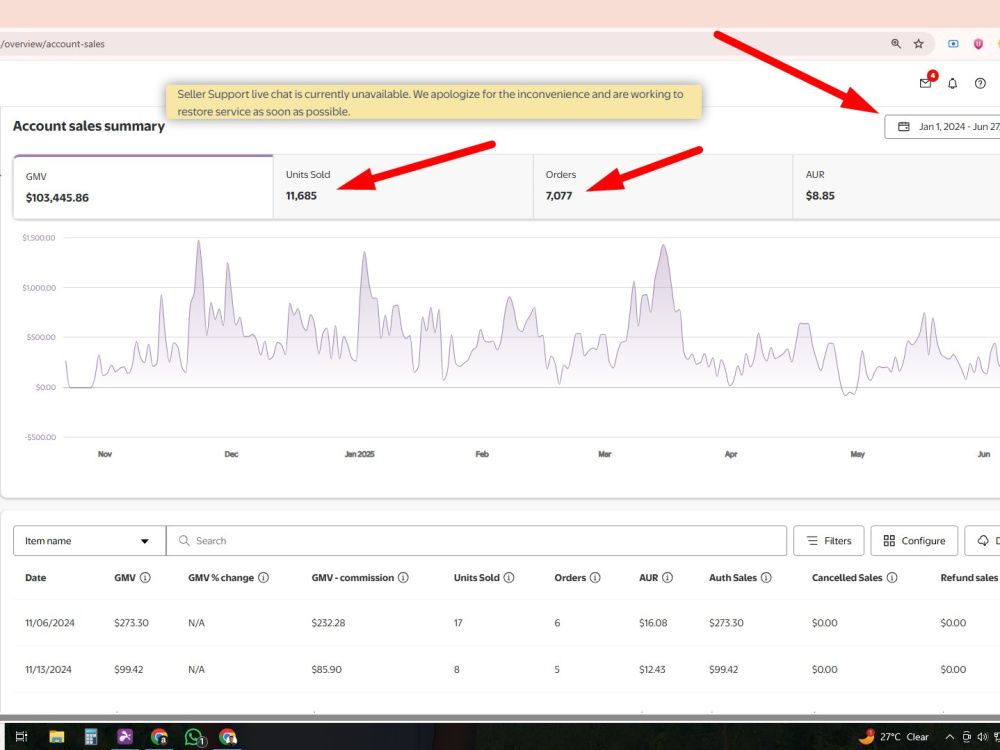Open File Explorer from taskbar

point(57,737)
